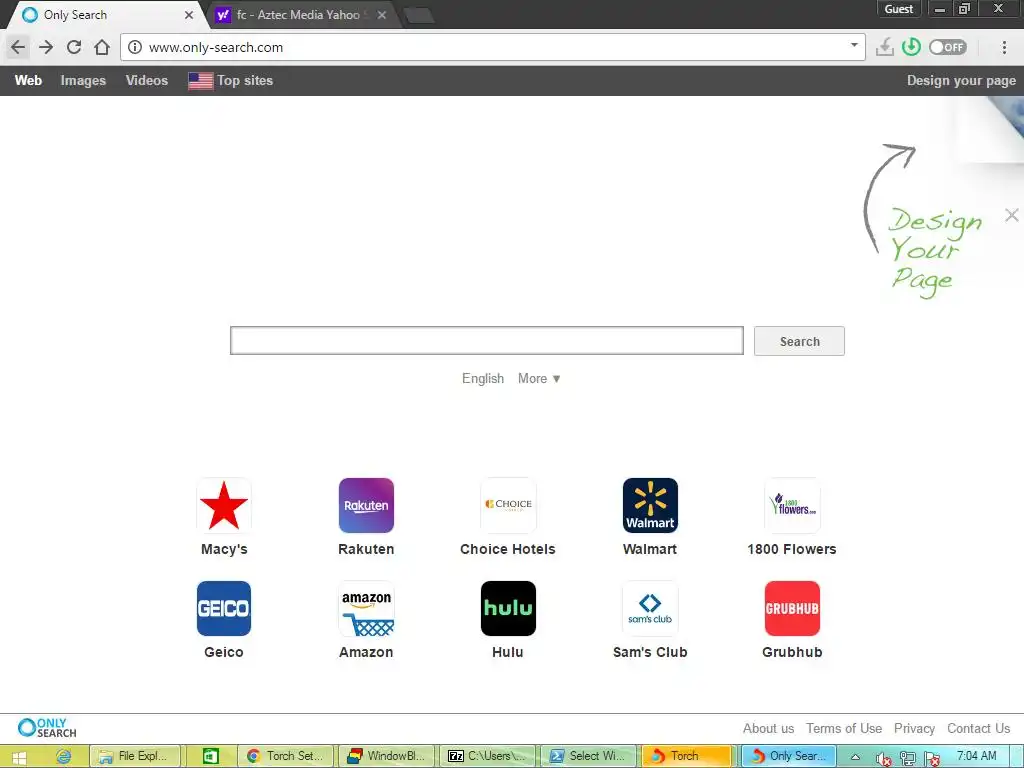The width and height of the screenshot is (1024, 768).
Task: Click the muted volume tray icon
Action: (883, 758)
